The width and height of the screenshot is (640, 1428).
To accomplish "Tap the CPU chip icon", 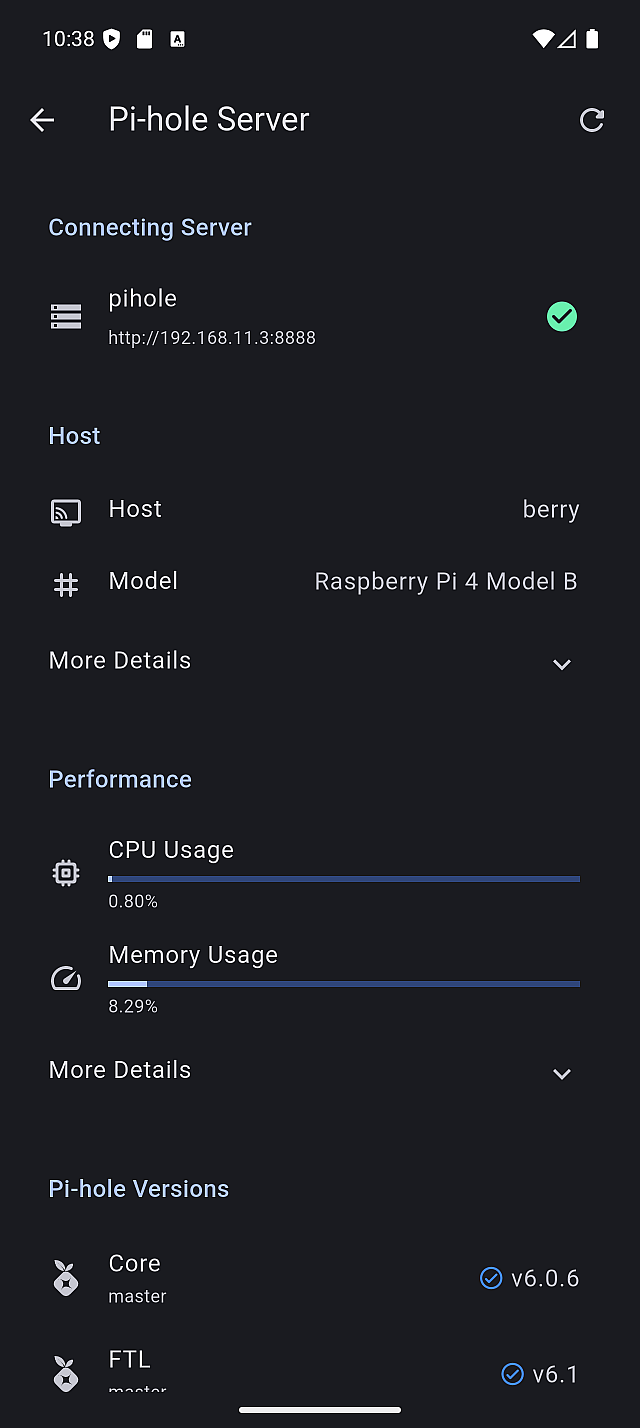I will [66, 873].
